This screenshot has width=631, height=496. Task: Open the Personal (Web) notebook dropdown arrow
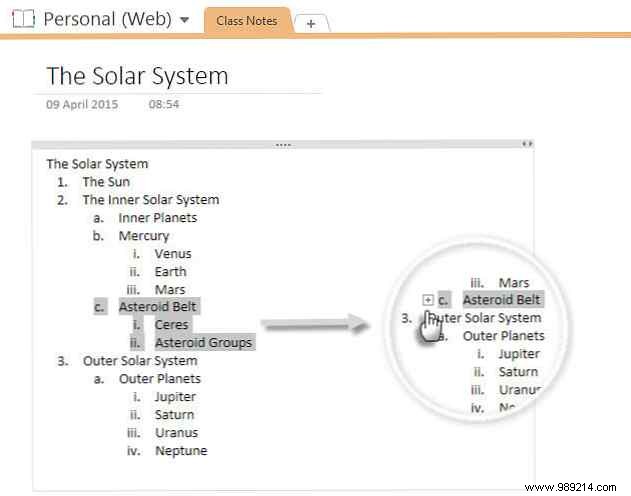click(184, 20)
